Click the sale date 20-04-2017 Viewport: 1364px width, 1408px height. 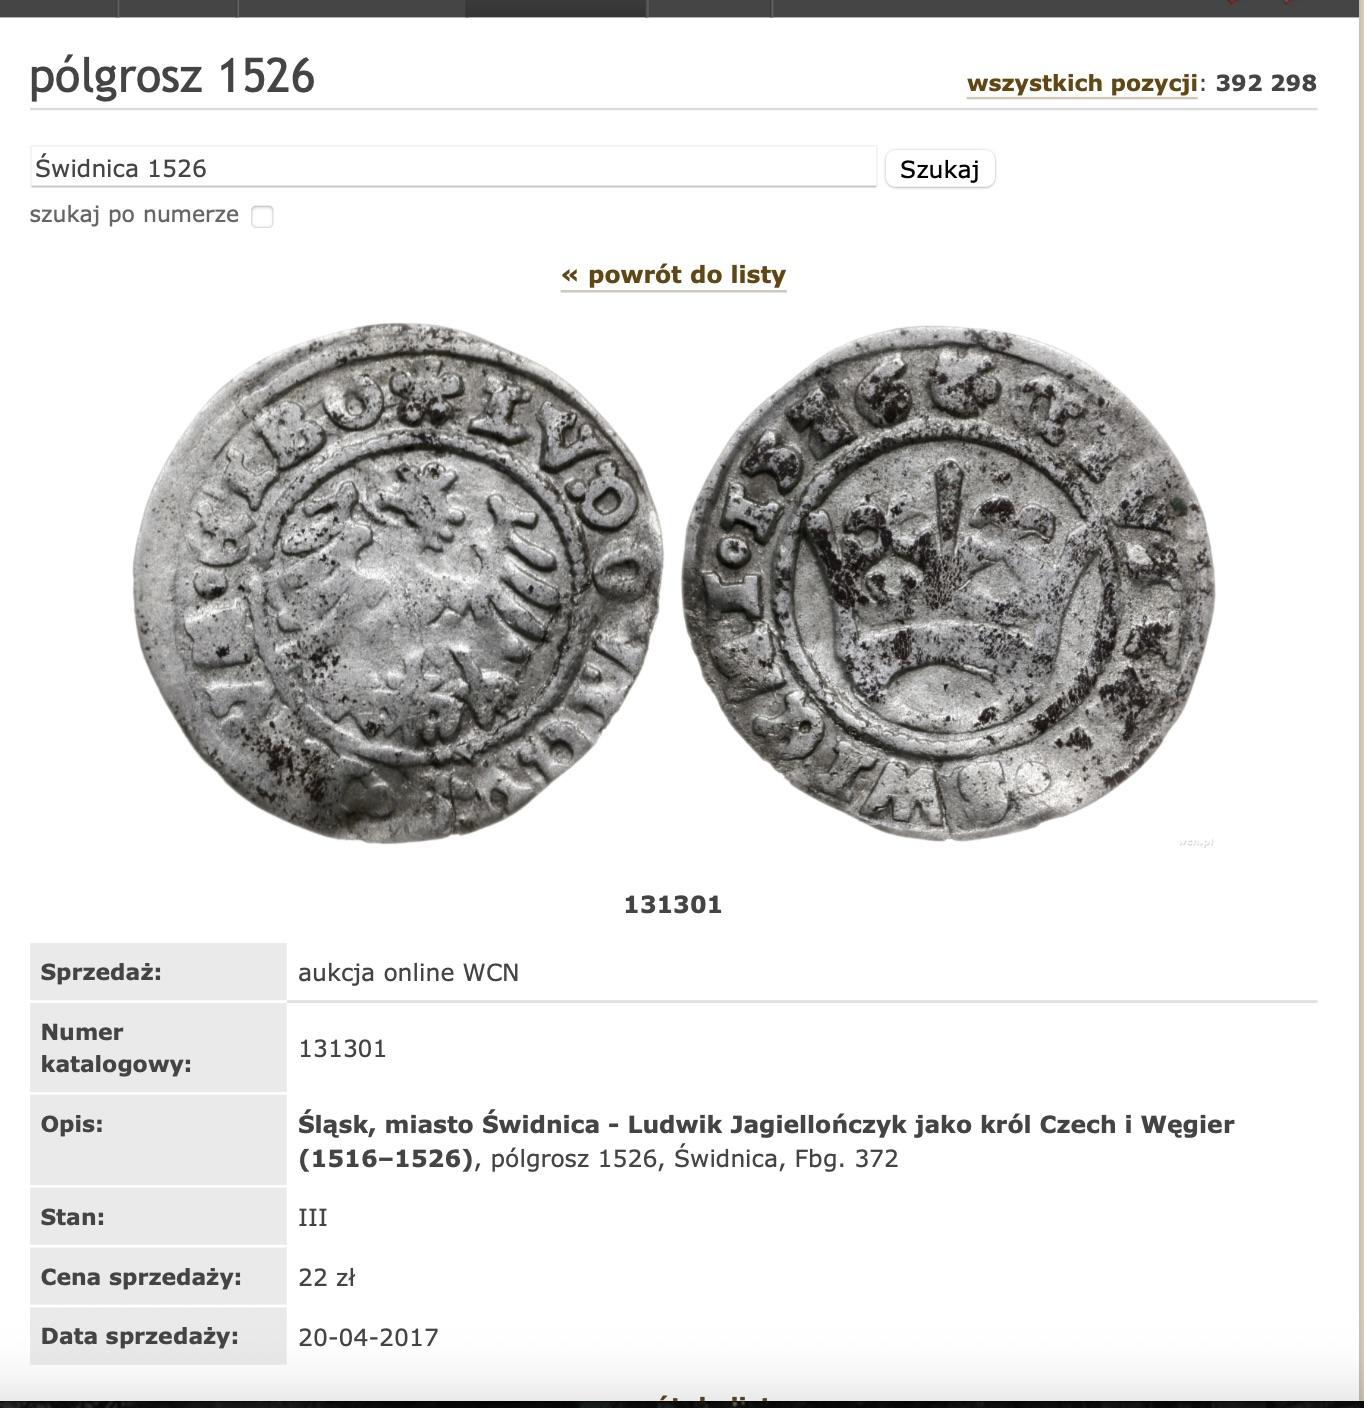click(368, 1337)
